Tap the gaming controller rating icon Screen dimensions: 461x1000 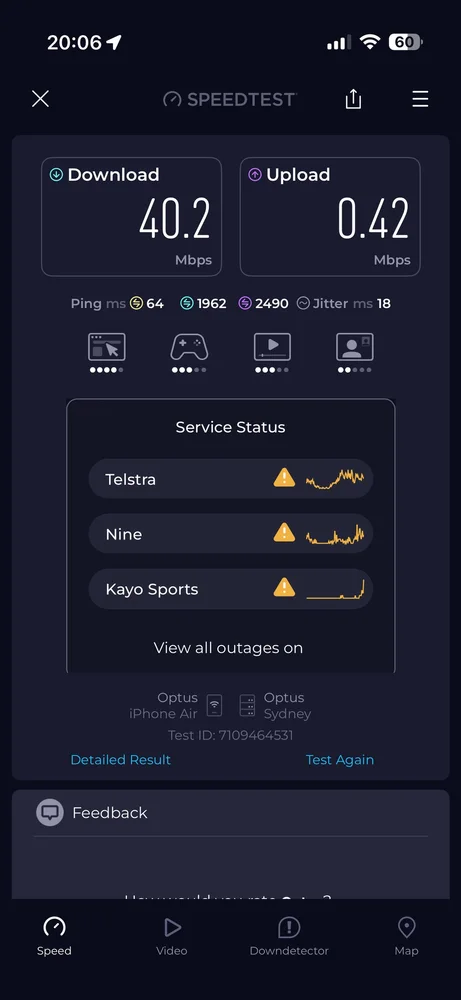click(189, 347)
